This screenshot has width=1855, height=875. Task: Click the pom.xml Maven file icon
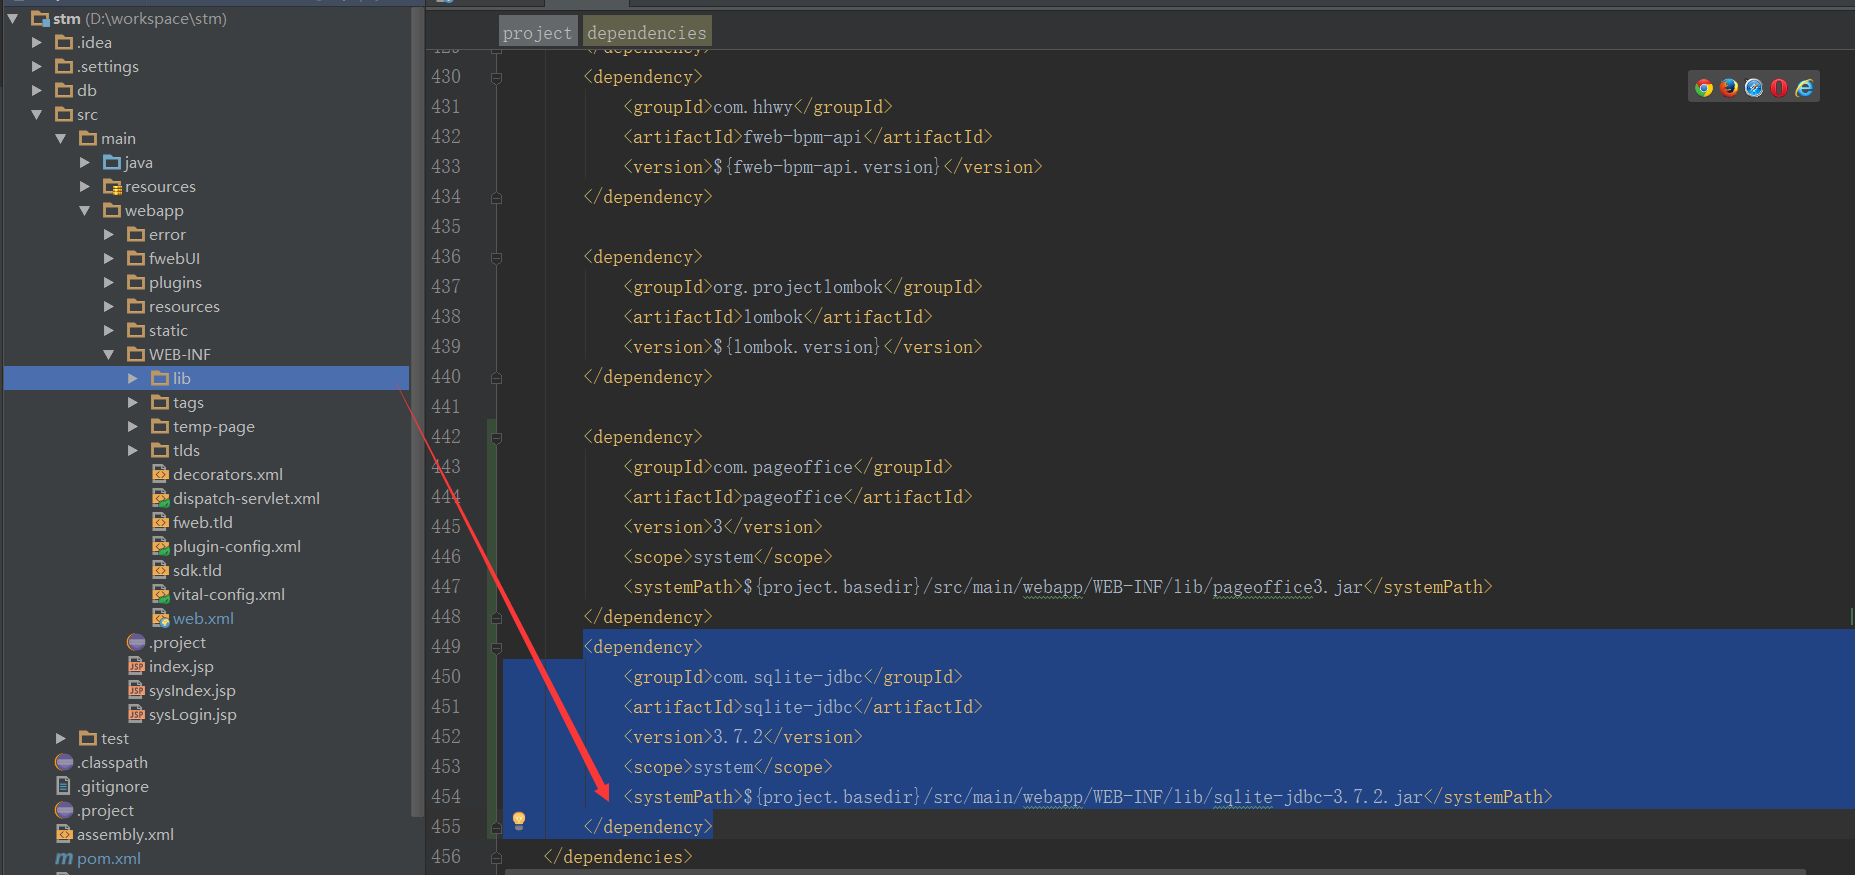click(x=64, y=858)
